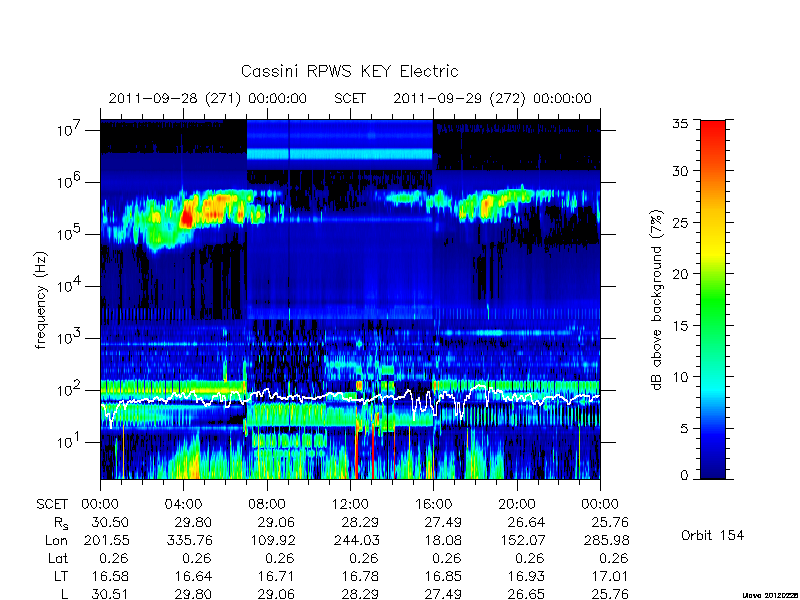Screen dimensions: 800x600
Task: Click the '16:00' time tick label
Action: 433,504
